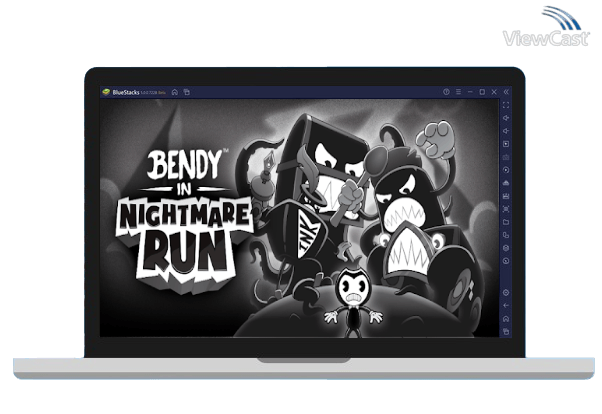
Task: Click the eco mode circular icon
Action: [x=506, y=261]
